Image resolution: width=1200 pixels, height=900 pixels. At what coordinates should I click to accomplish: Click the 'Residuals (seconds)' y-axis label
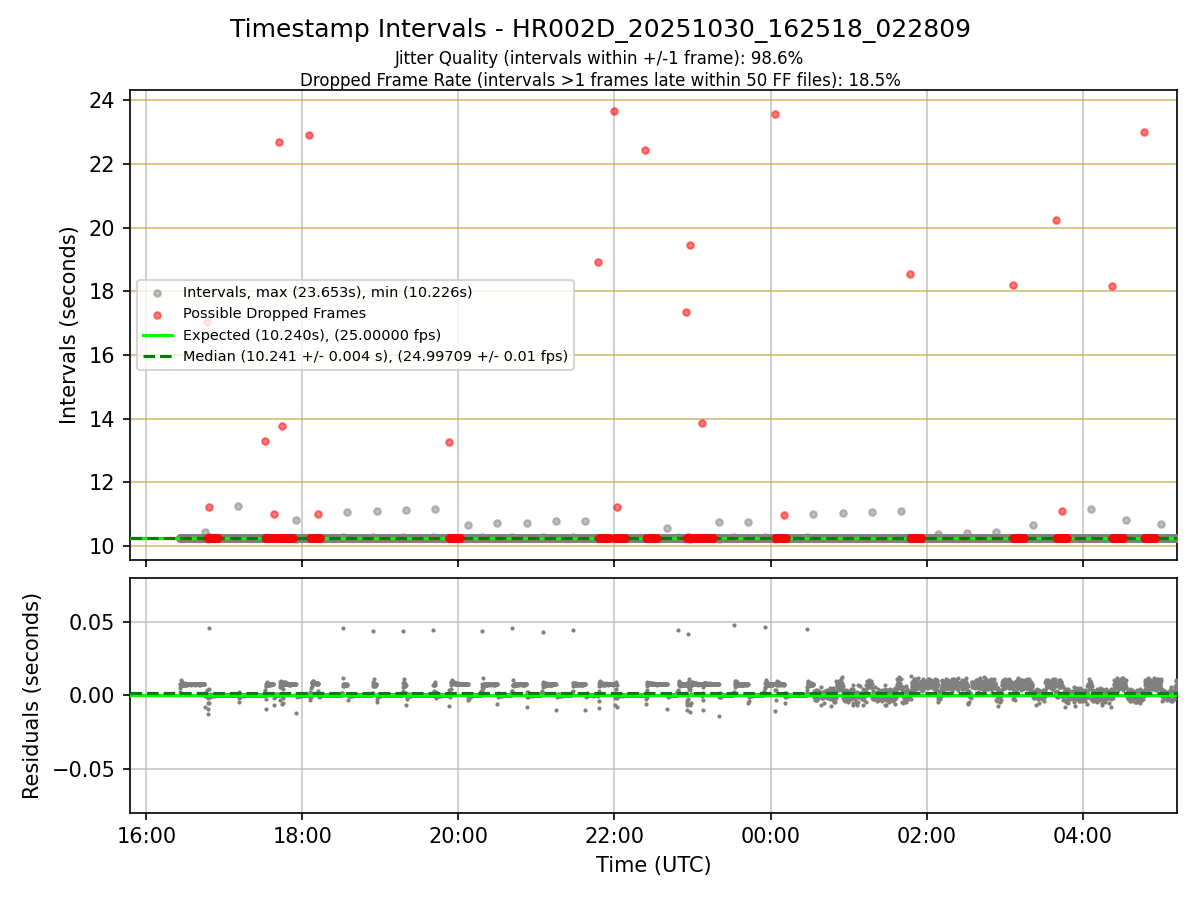click(32, 696)
